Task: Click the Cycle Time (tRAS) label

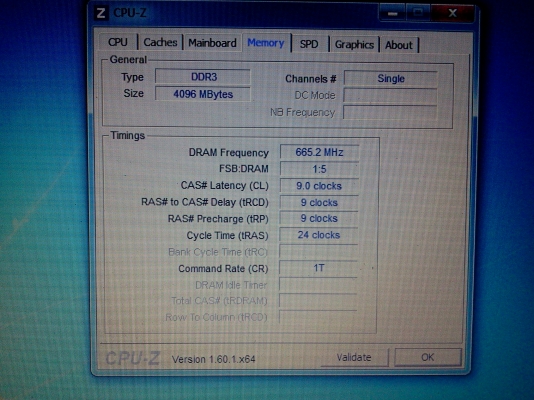Action: click(227, 235)
